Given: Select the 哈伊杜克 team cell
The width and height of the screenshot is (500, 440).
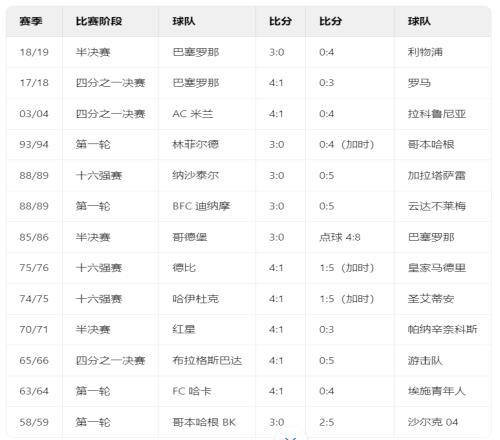Looking at the screenshot, I should 196,299.
